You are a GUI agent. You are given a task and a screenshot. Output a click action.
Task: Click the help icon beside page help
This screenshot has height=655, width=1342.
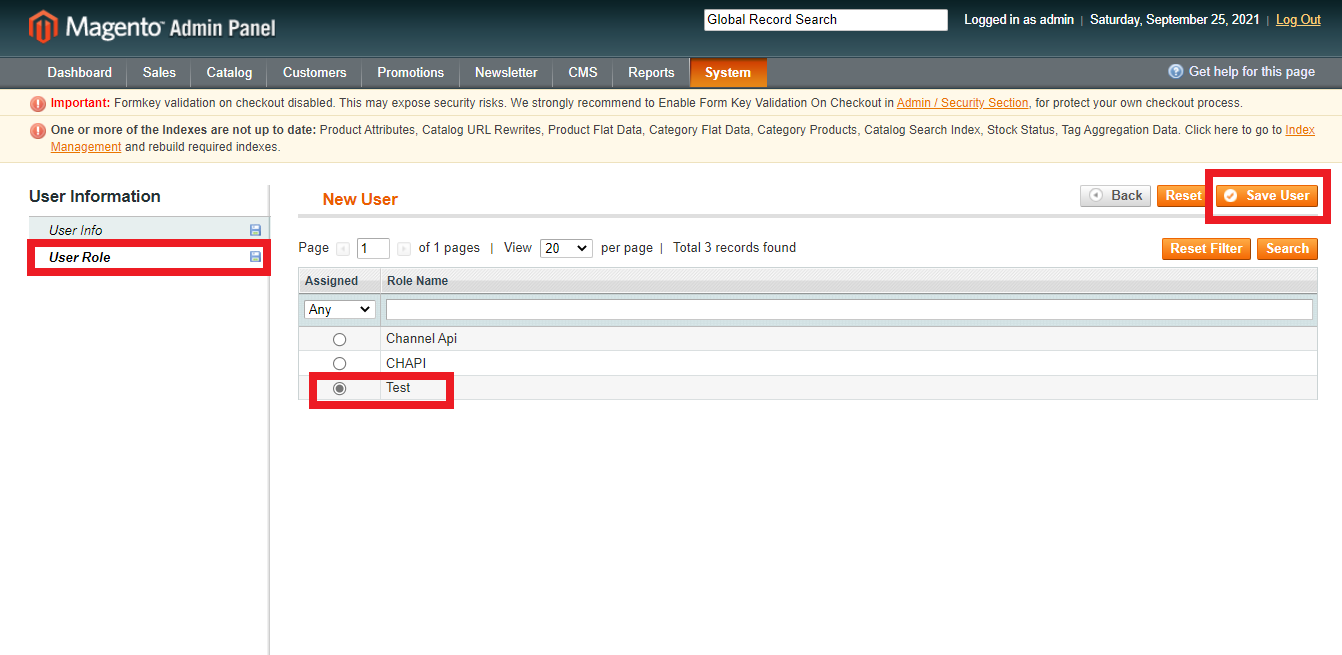(1176, 72)
